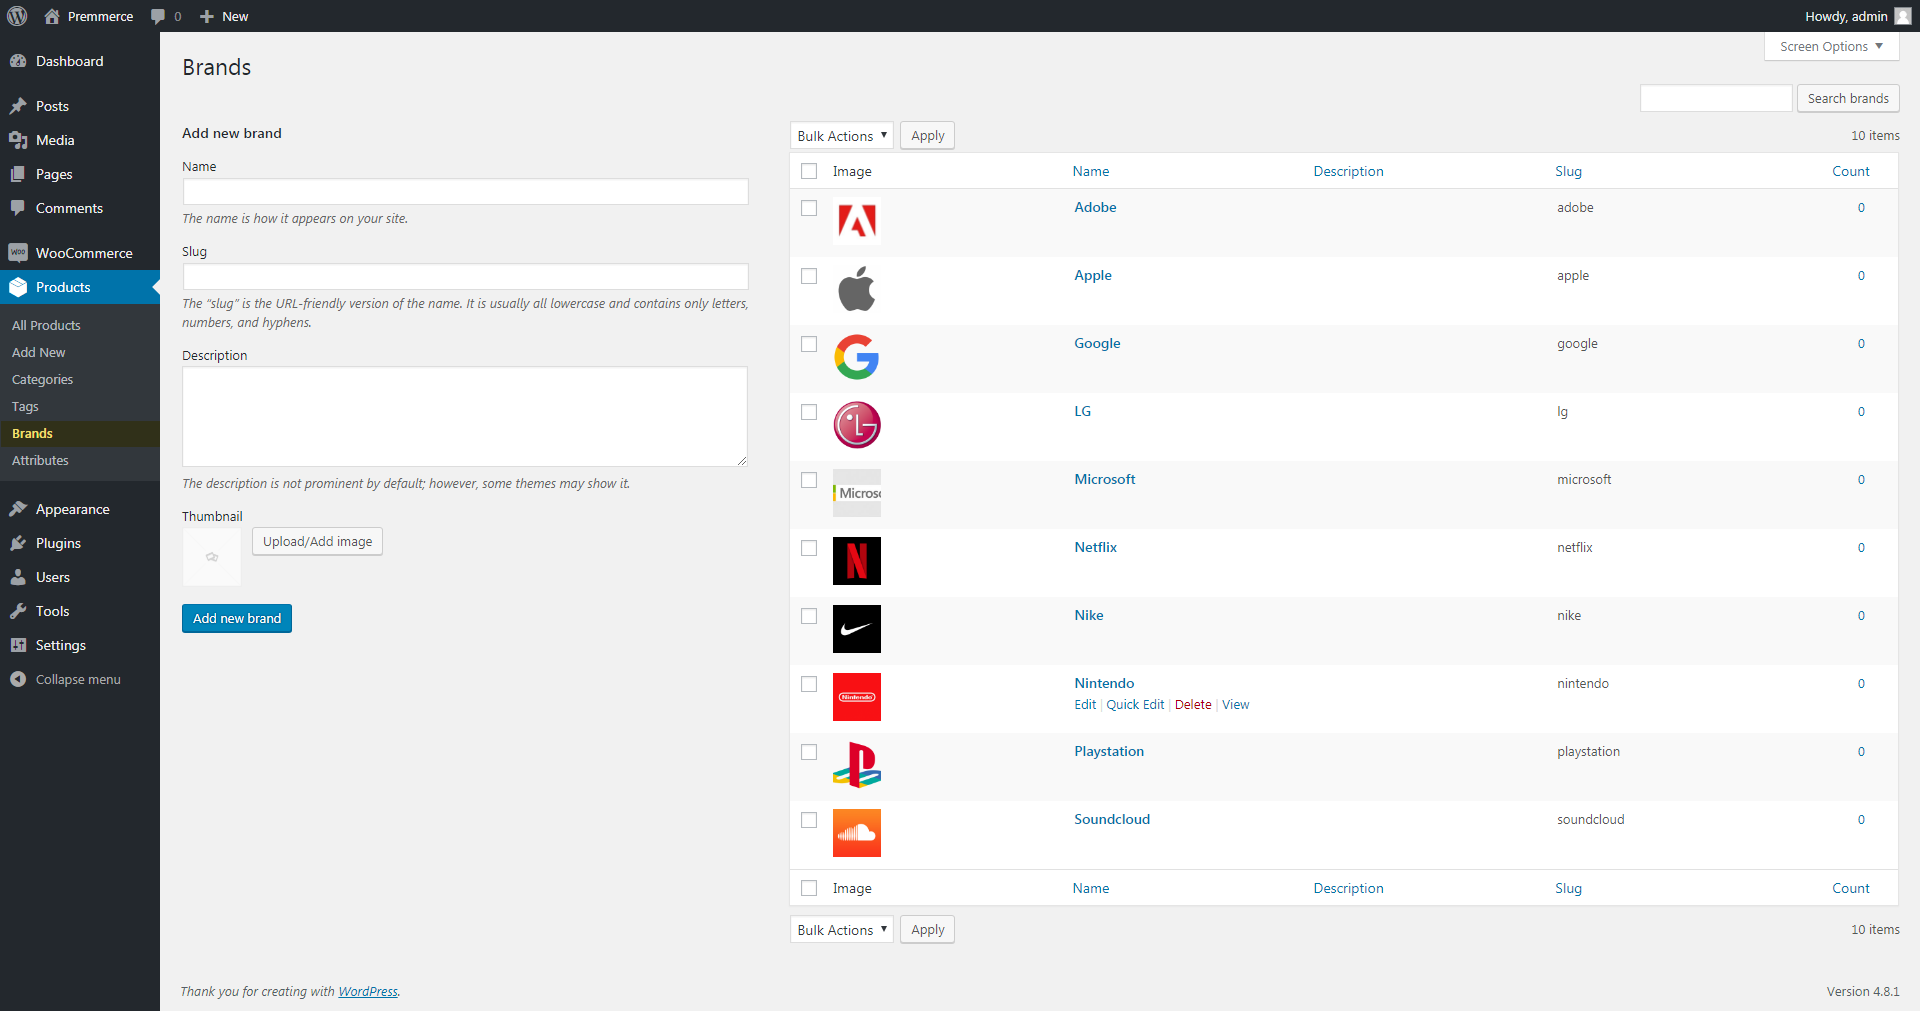Open Add New product submenu
The height and width of the screenshot is (1011, 1920).
point(39,352)
